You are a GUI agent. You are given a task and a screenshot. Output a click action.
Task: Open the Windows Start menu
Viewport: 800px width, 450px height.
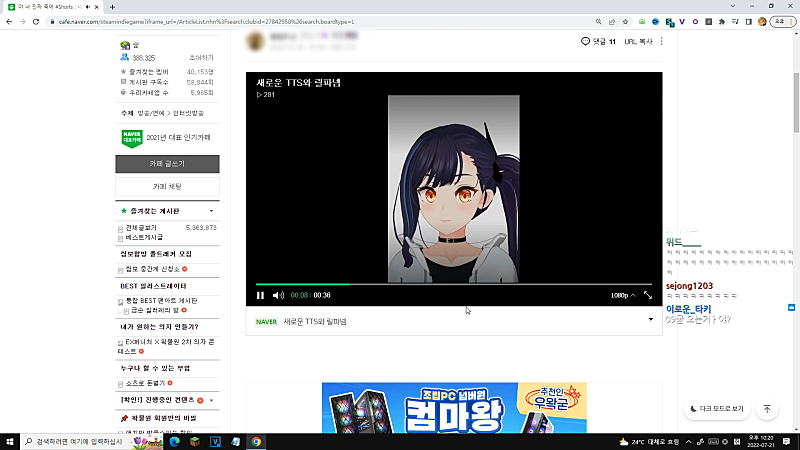coord(10,441)
